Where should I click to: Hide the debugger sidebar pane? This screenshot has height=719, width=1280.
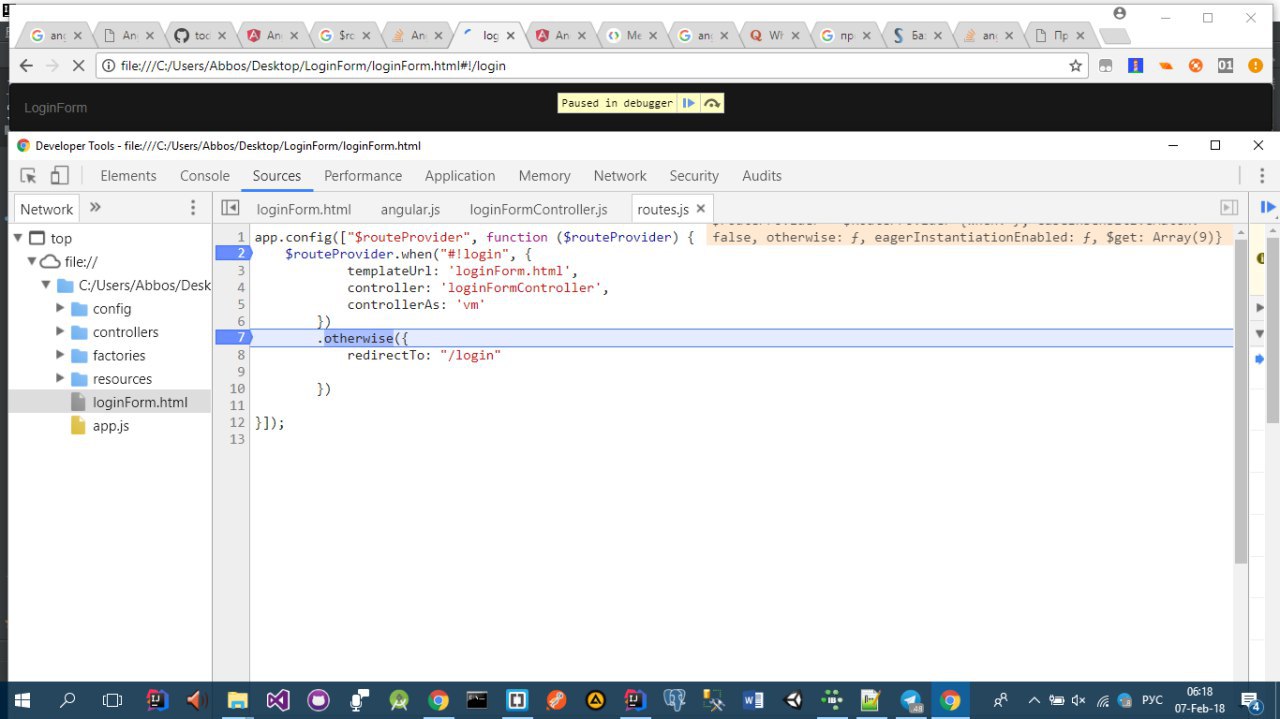tap(1229, 208)
